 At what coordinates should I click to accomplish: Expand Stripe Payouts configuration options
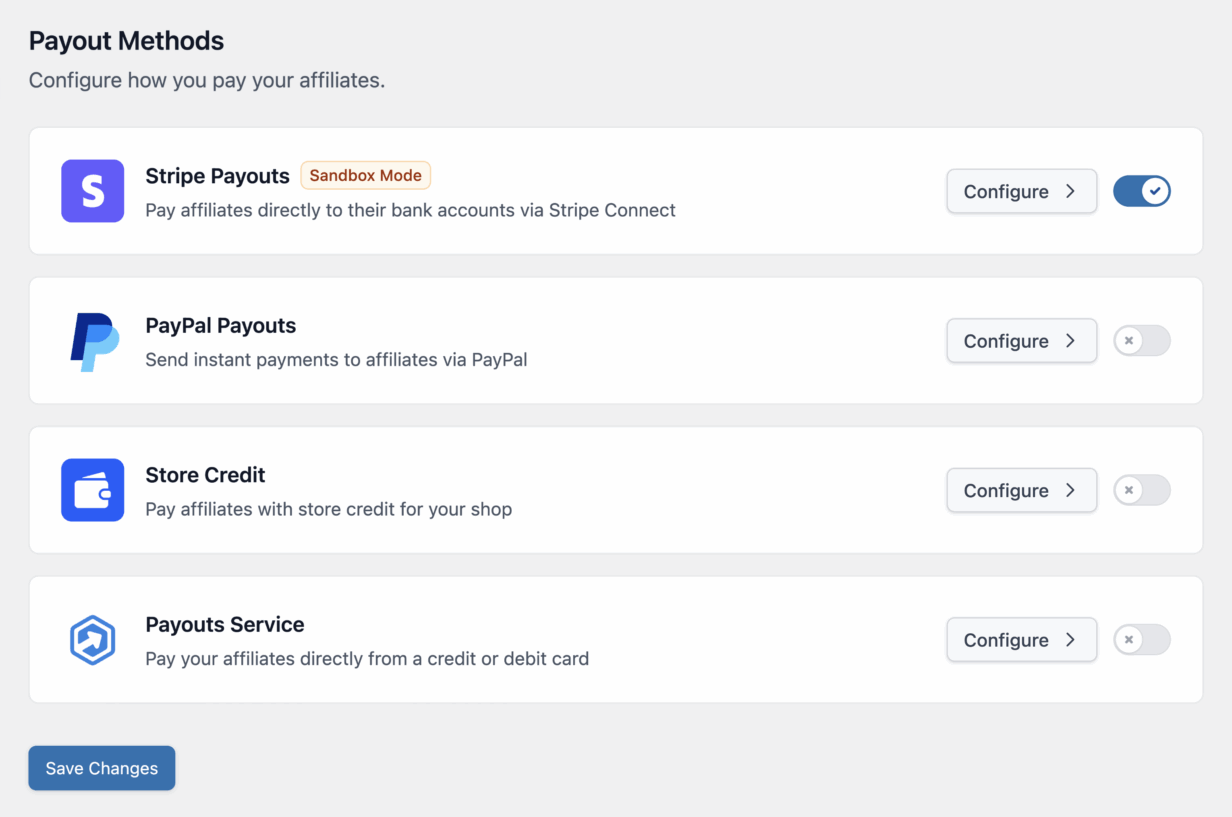point(1021,191)
